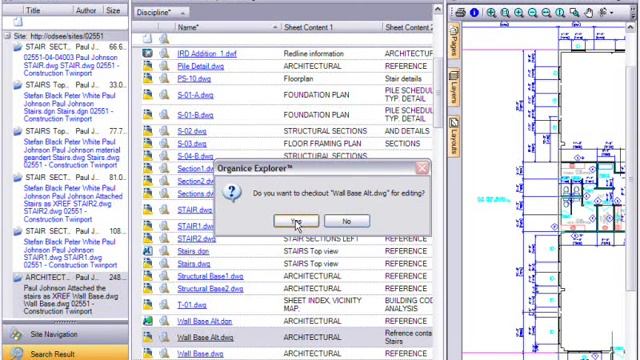Confirm checkout by clicking Yes

click(x=296, y=221)
